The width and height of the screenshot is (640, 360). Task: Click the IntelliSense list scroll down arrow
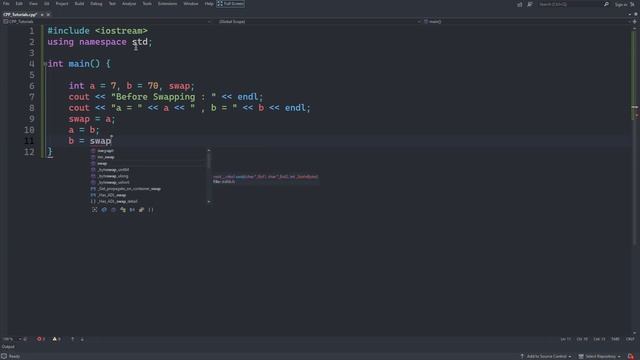[209, 202]
